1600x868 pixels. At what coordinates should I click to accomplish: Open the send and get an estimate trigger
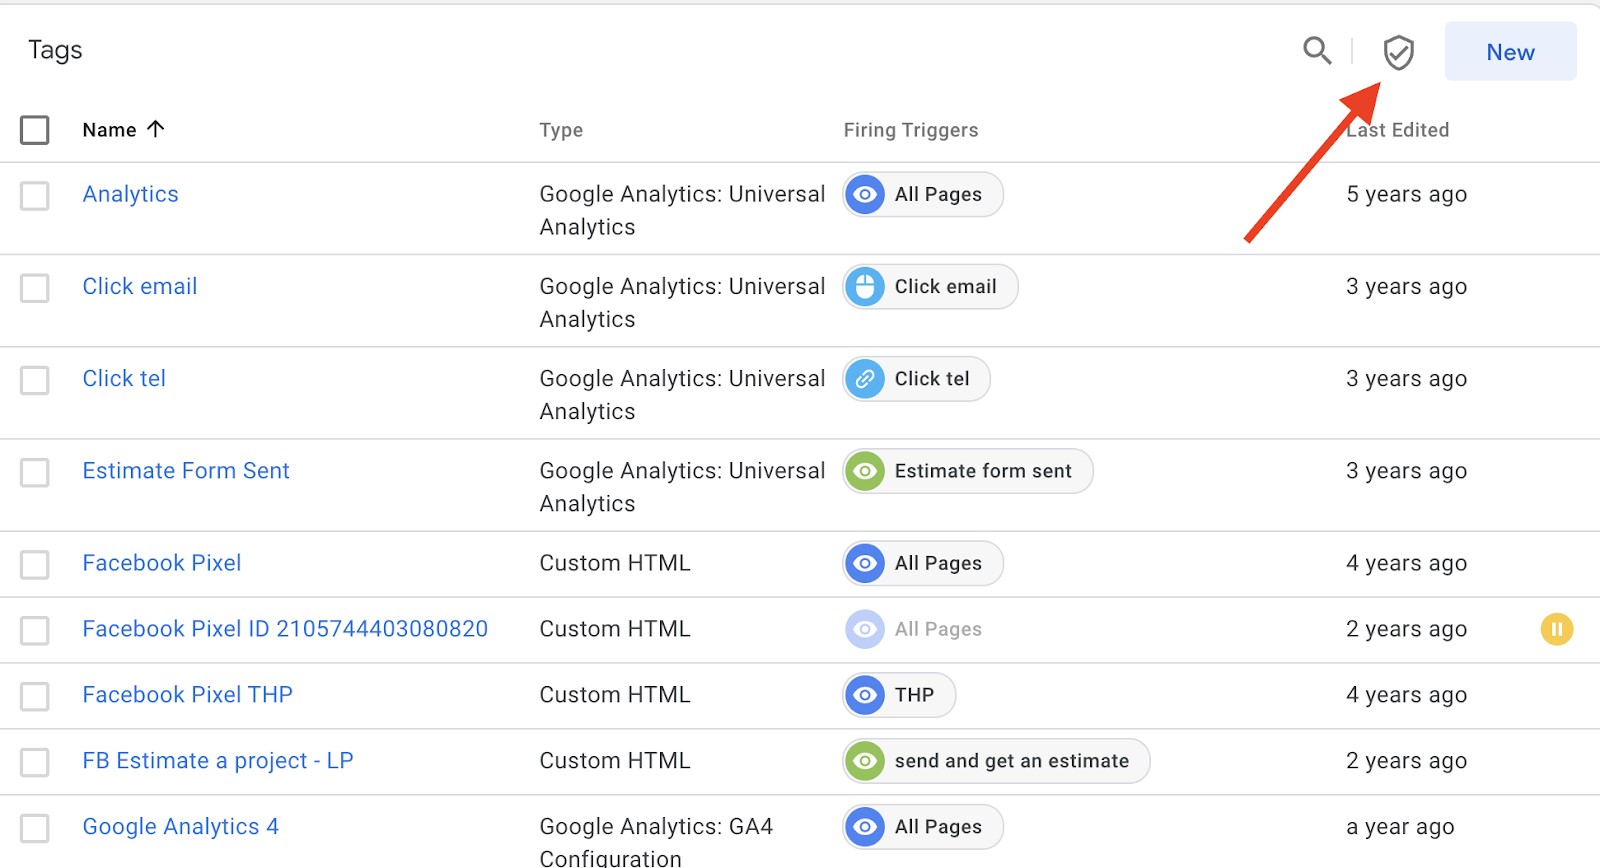(x=996, y=761)
